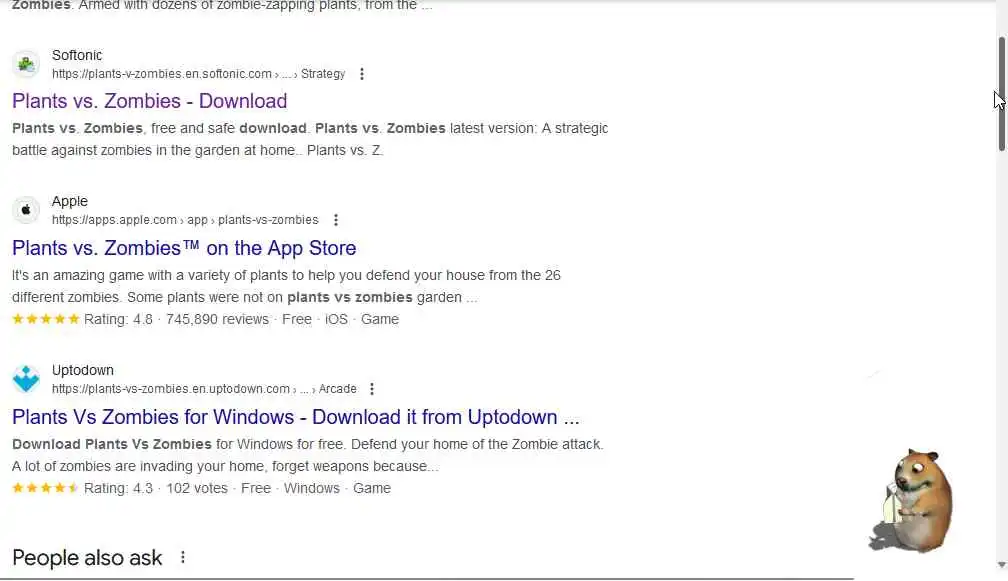1008x581 pixels.
Task: Click the People also ask heading
Action: [x=87, y=558]
